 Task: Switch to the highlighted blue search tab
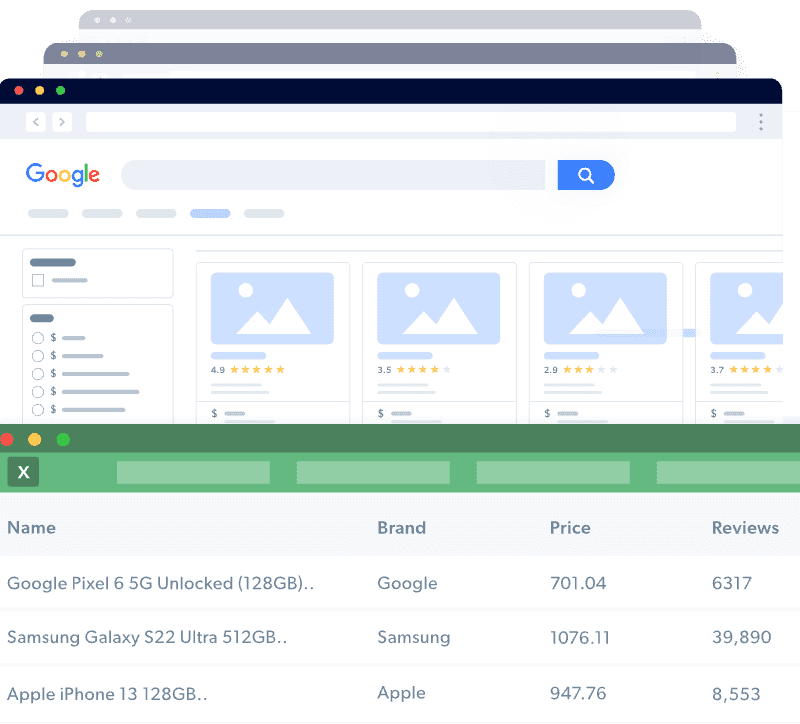(x=210, y=213)
